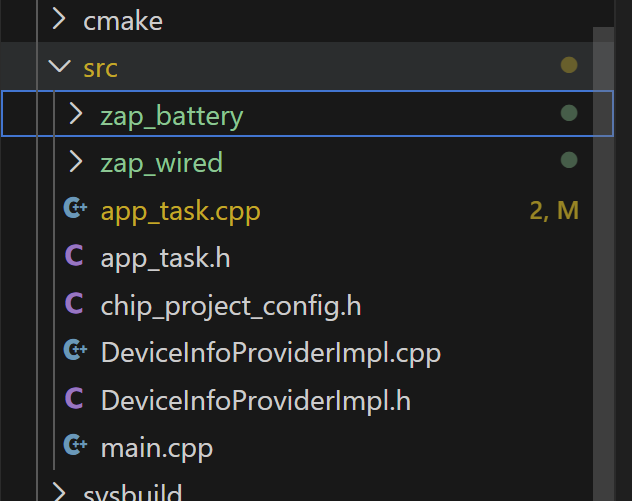
Task: Click the "2, M" modified badge
Action: tap(554, 211)
